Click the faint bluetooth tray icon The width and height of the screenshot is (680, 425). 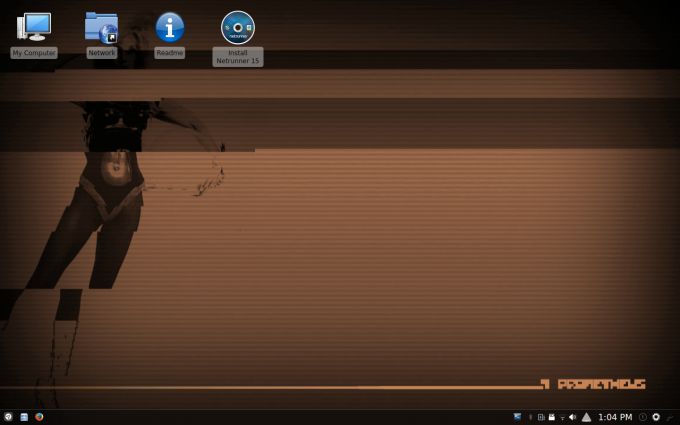pyautogui.click(x=530, y=417)
